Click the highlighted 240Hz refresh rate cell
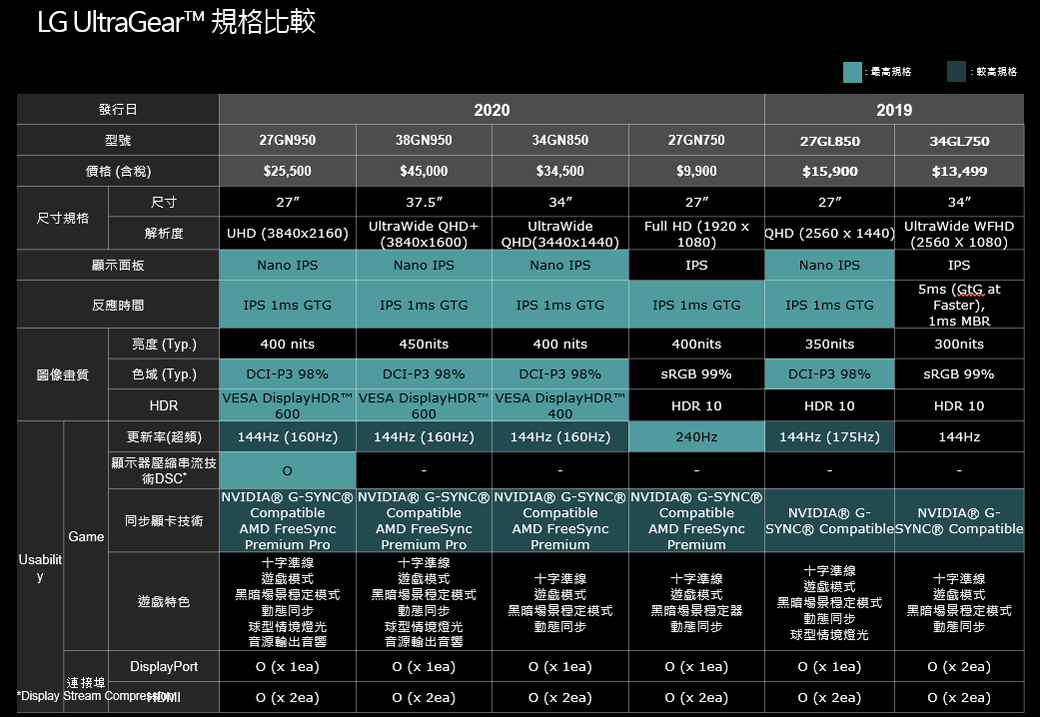Screen dimensions: 1040x717 pyautogui.click(x=696, y=437)
